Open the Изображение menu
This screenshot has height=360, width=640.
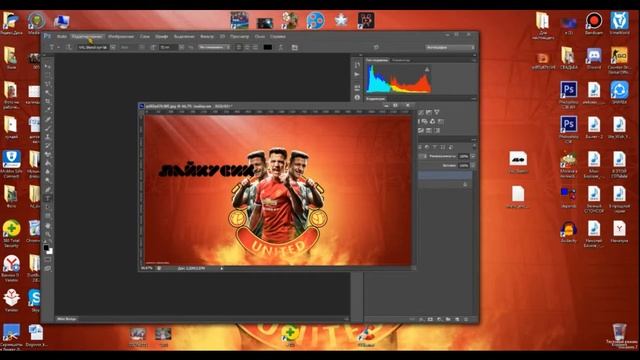[121, 36]
